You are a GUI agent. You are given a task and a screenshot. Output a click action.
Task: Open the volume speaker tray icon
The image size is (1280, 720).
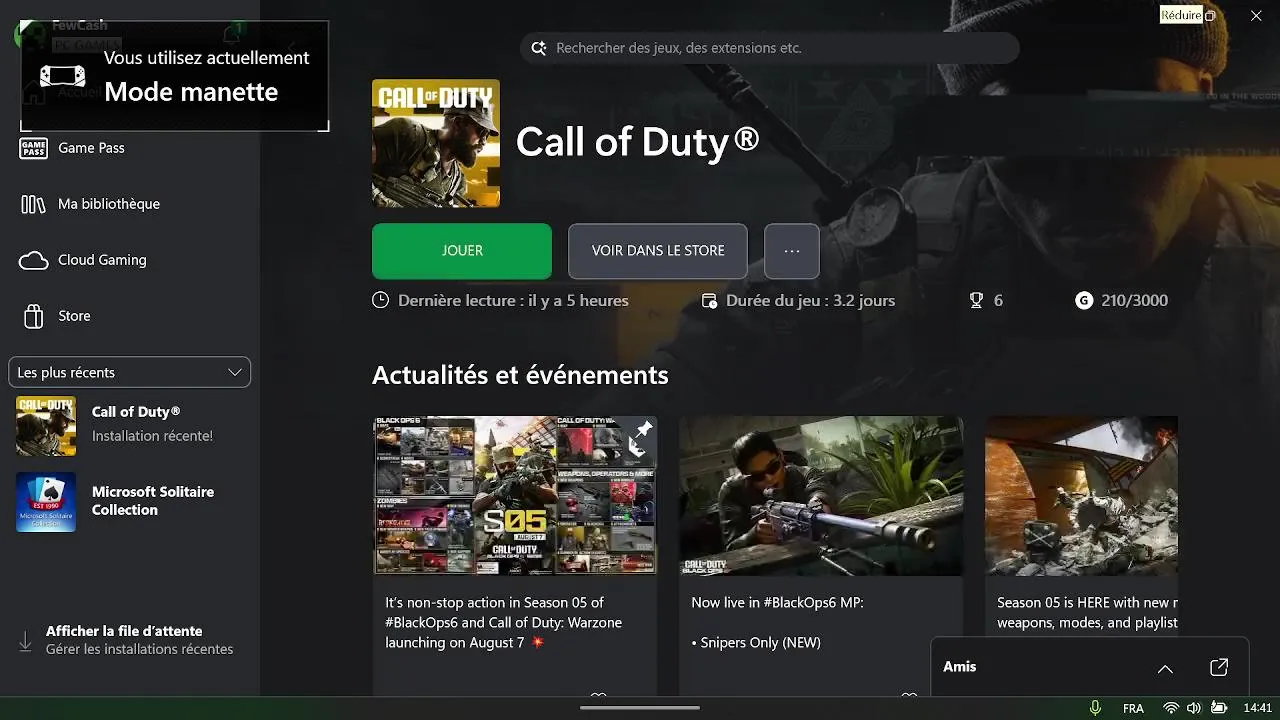[1194, 708]
